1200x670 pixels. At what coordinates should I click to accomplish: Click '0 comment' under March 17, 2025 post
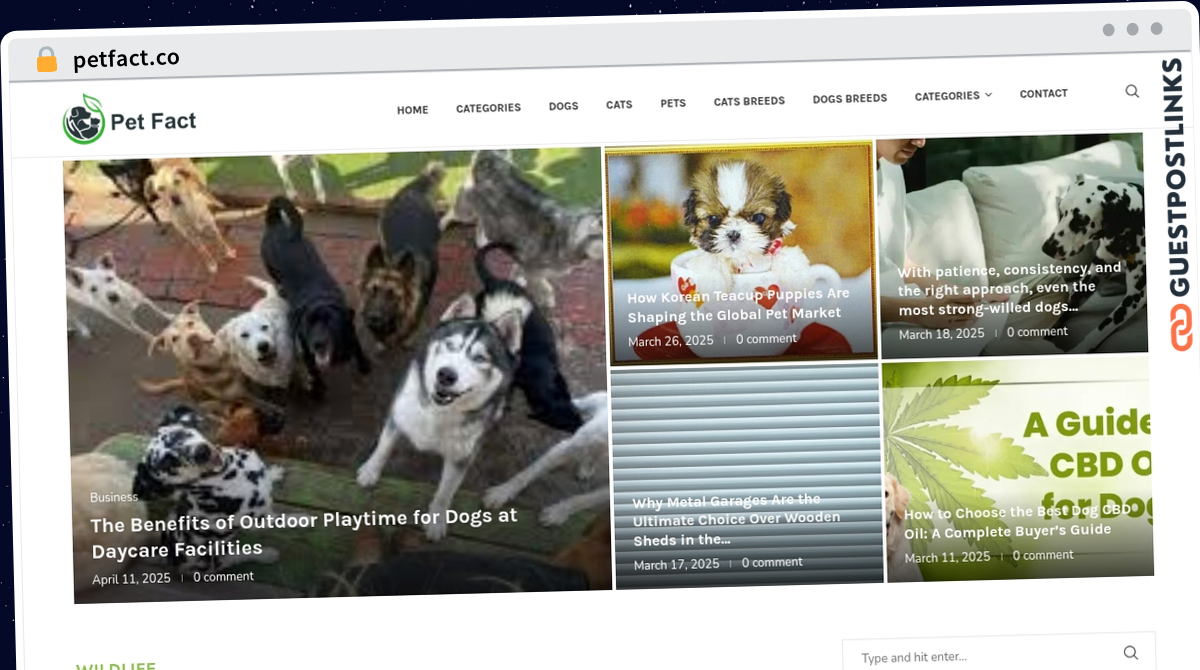[772, 562]
